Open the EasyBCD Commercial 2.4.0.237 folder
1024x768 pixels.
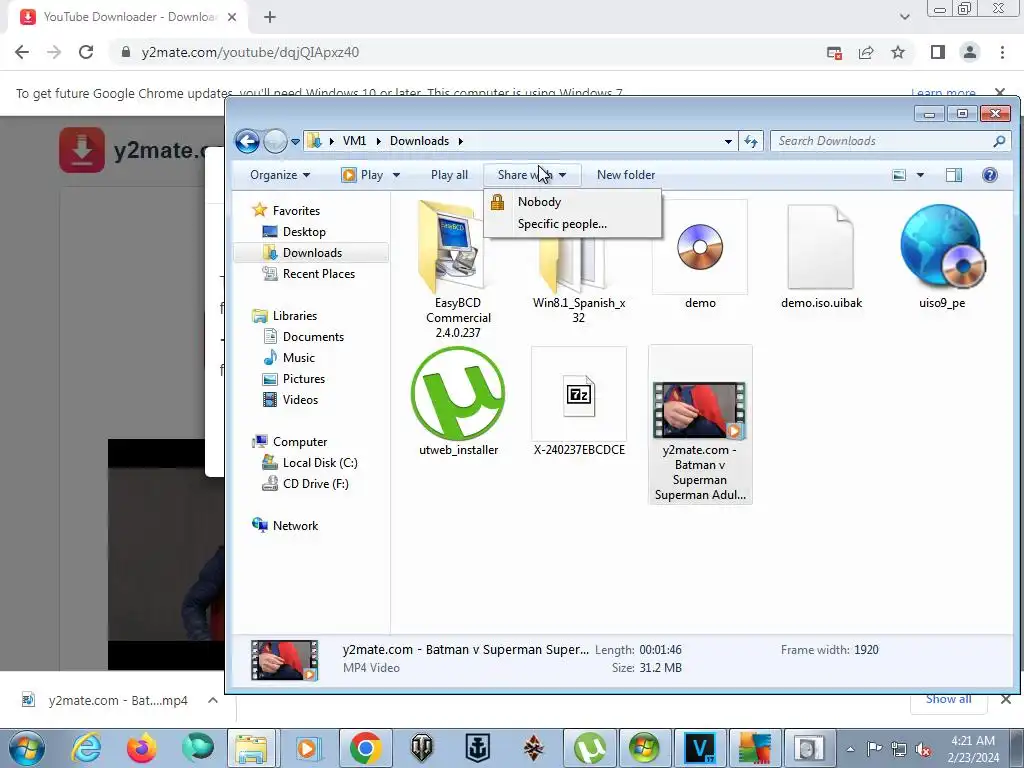pos(458,268)
